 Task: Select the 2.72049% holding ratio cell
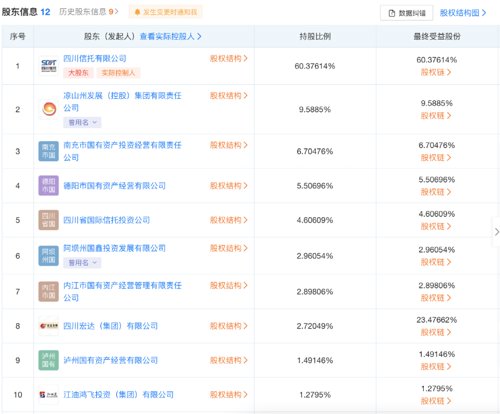point(315,326)
